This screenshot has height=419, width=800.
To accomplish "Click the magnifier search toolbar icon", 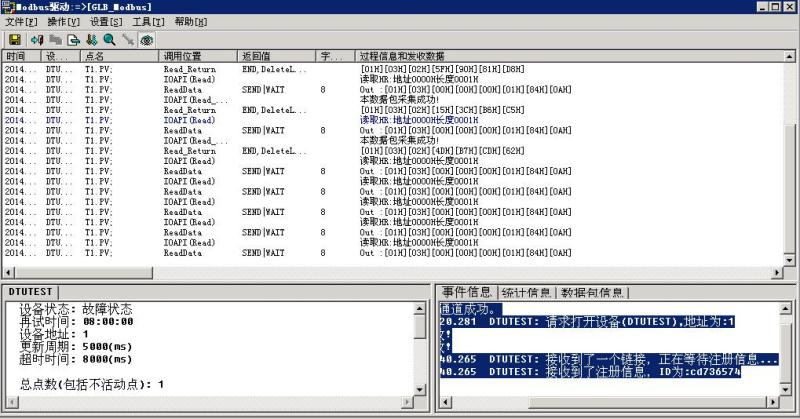I will pyautogui.click(x=109, y=40).
